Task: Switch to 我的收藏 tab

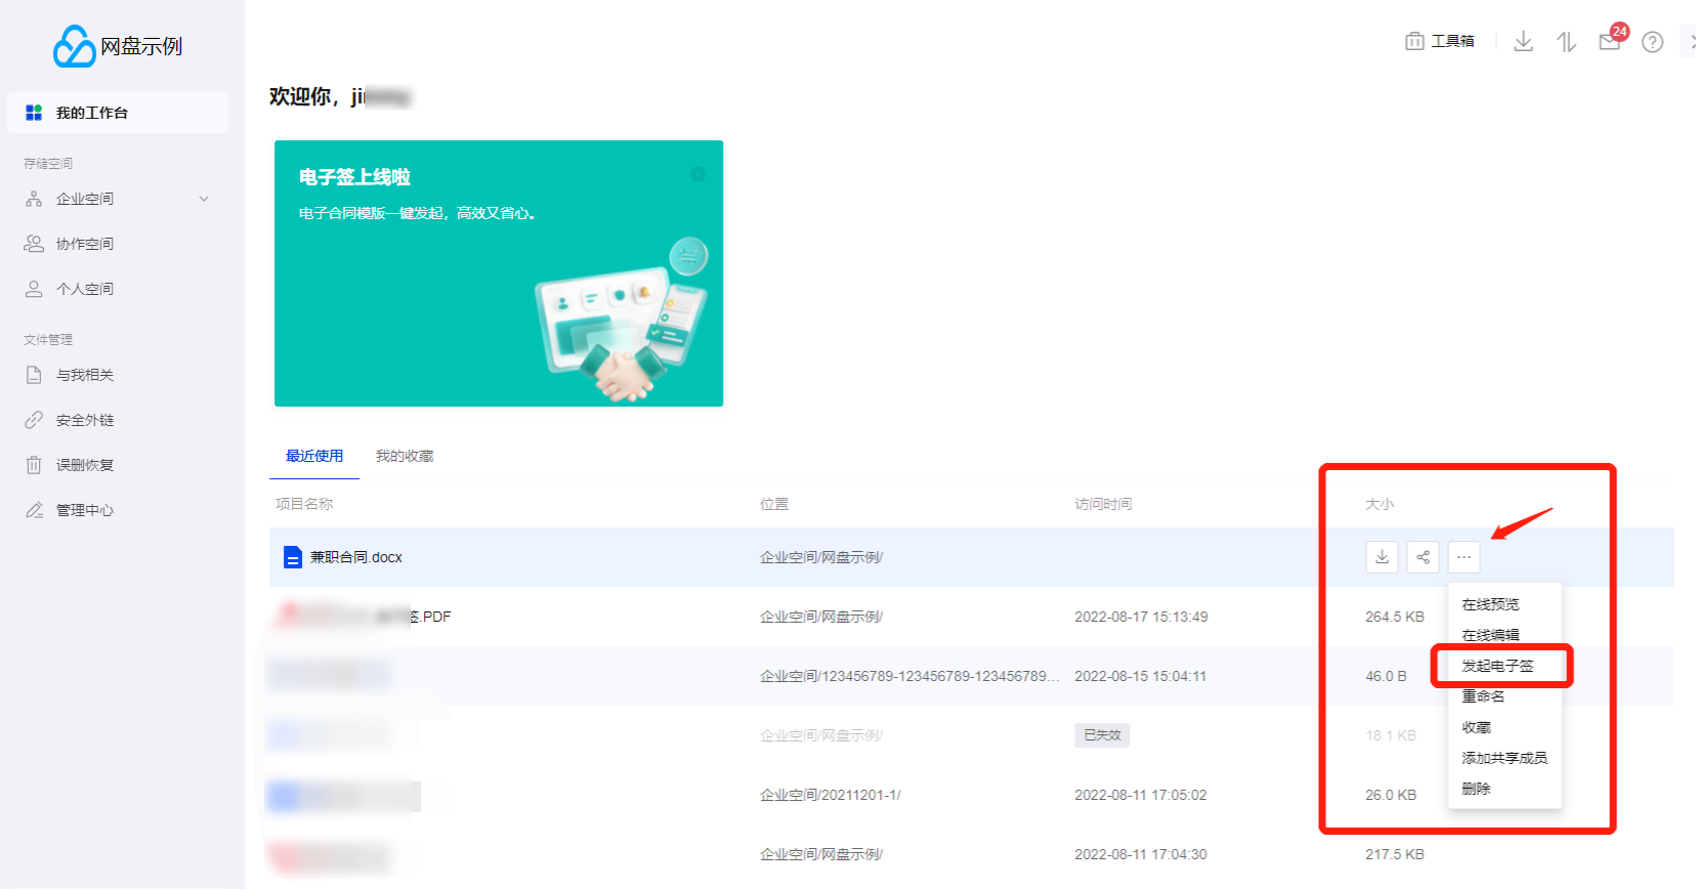Action: click(x=404, y=456)
